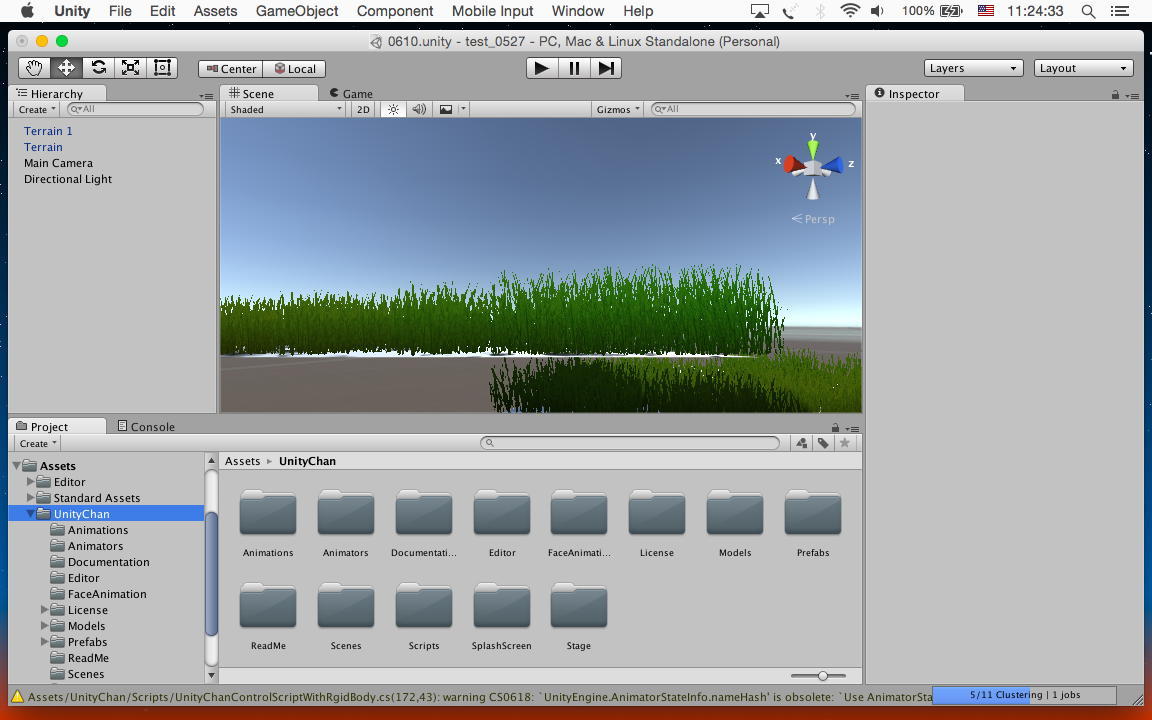Screen dimensions: 1152x720
Task: Click the Step frame button
Action: click(x=606, y=68)
